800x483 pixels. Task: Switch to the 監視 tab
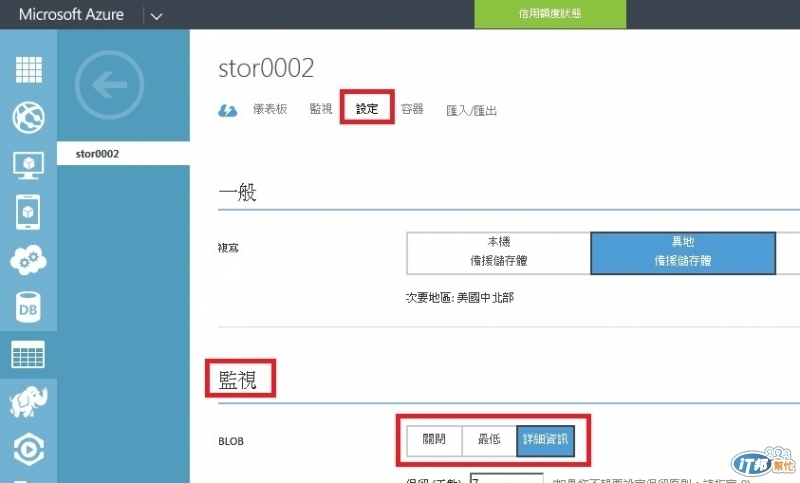coord(321,109)
